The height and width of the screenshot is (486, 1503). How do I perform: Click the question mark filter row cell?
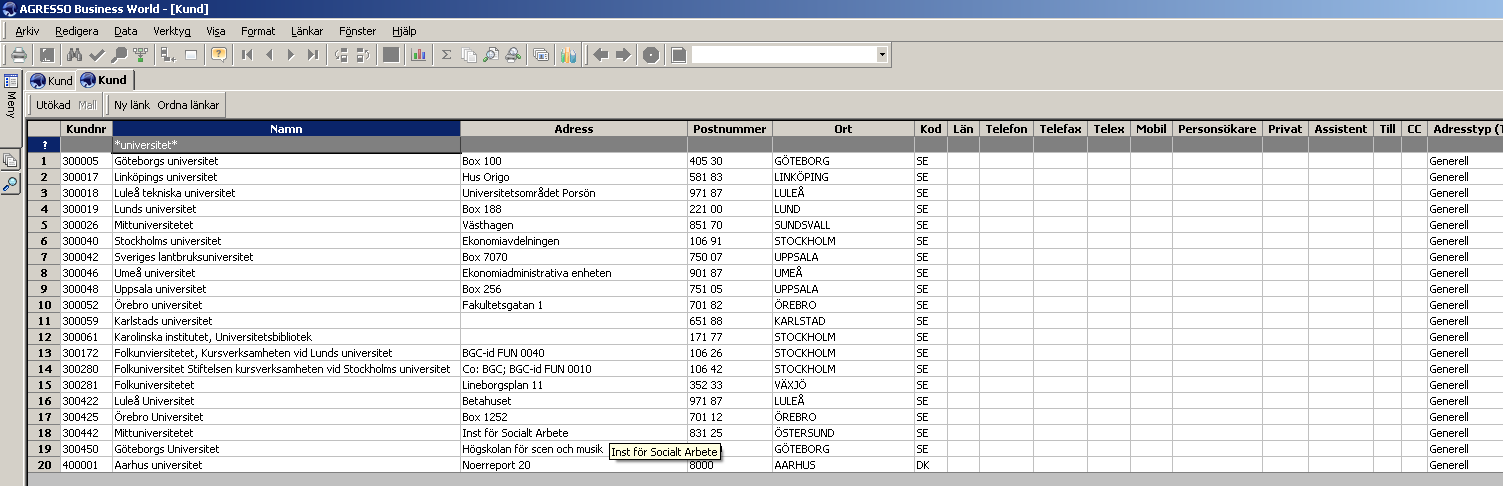coord(44,145)
